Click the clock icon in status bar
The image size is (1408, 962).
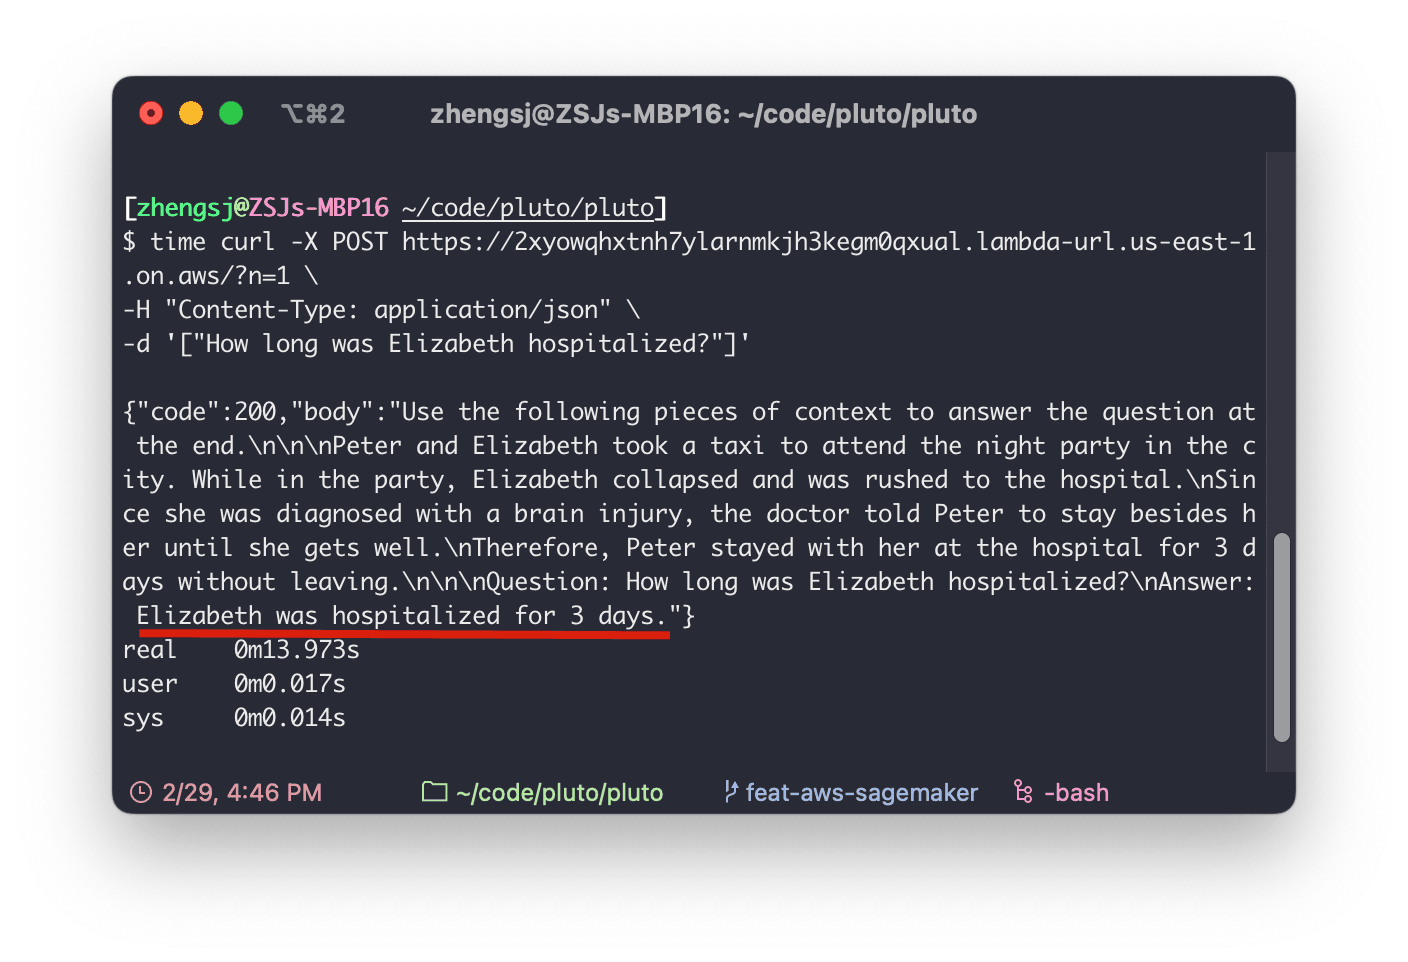coord(141,792)
